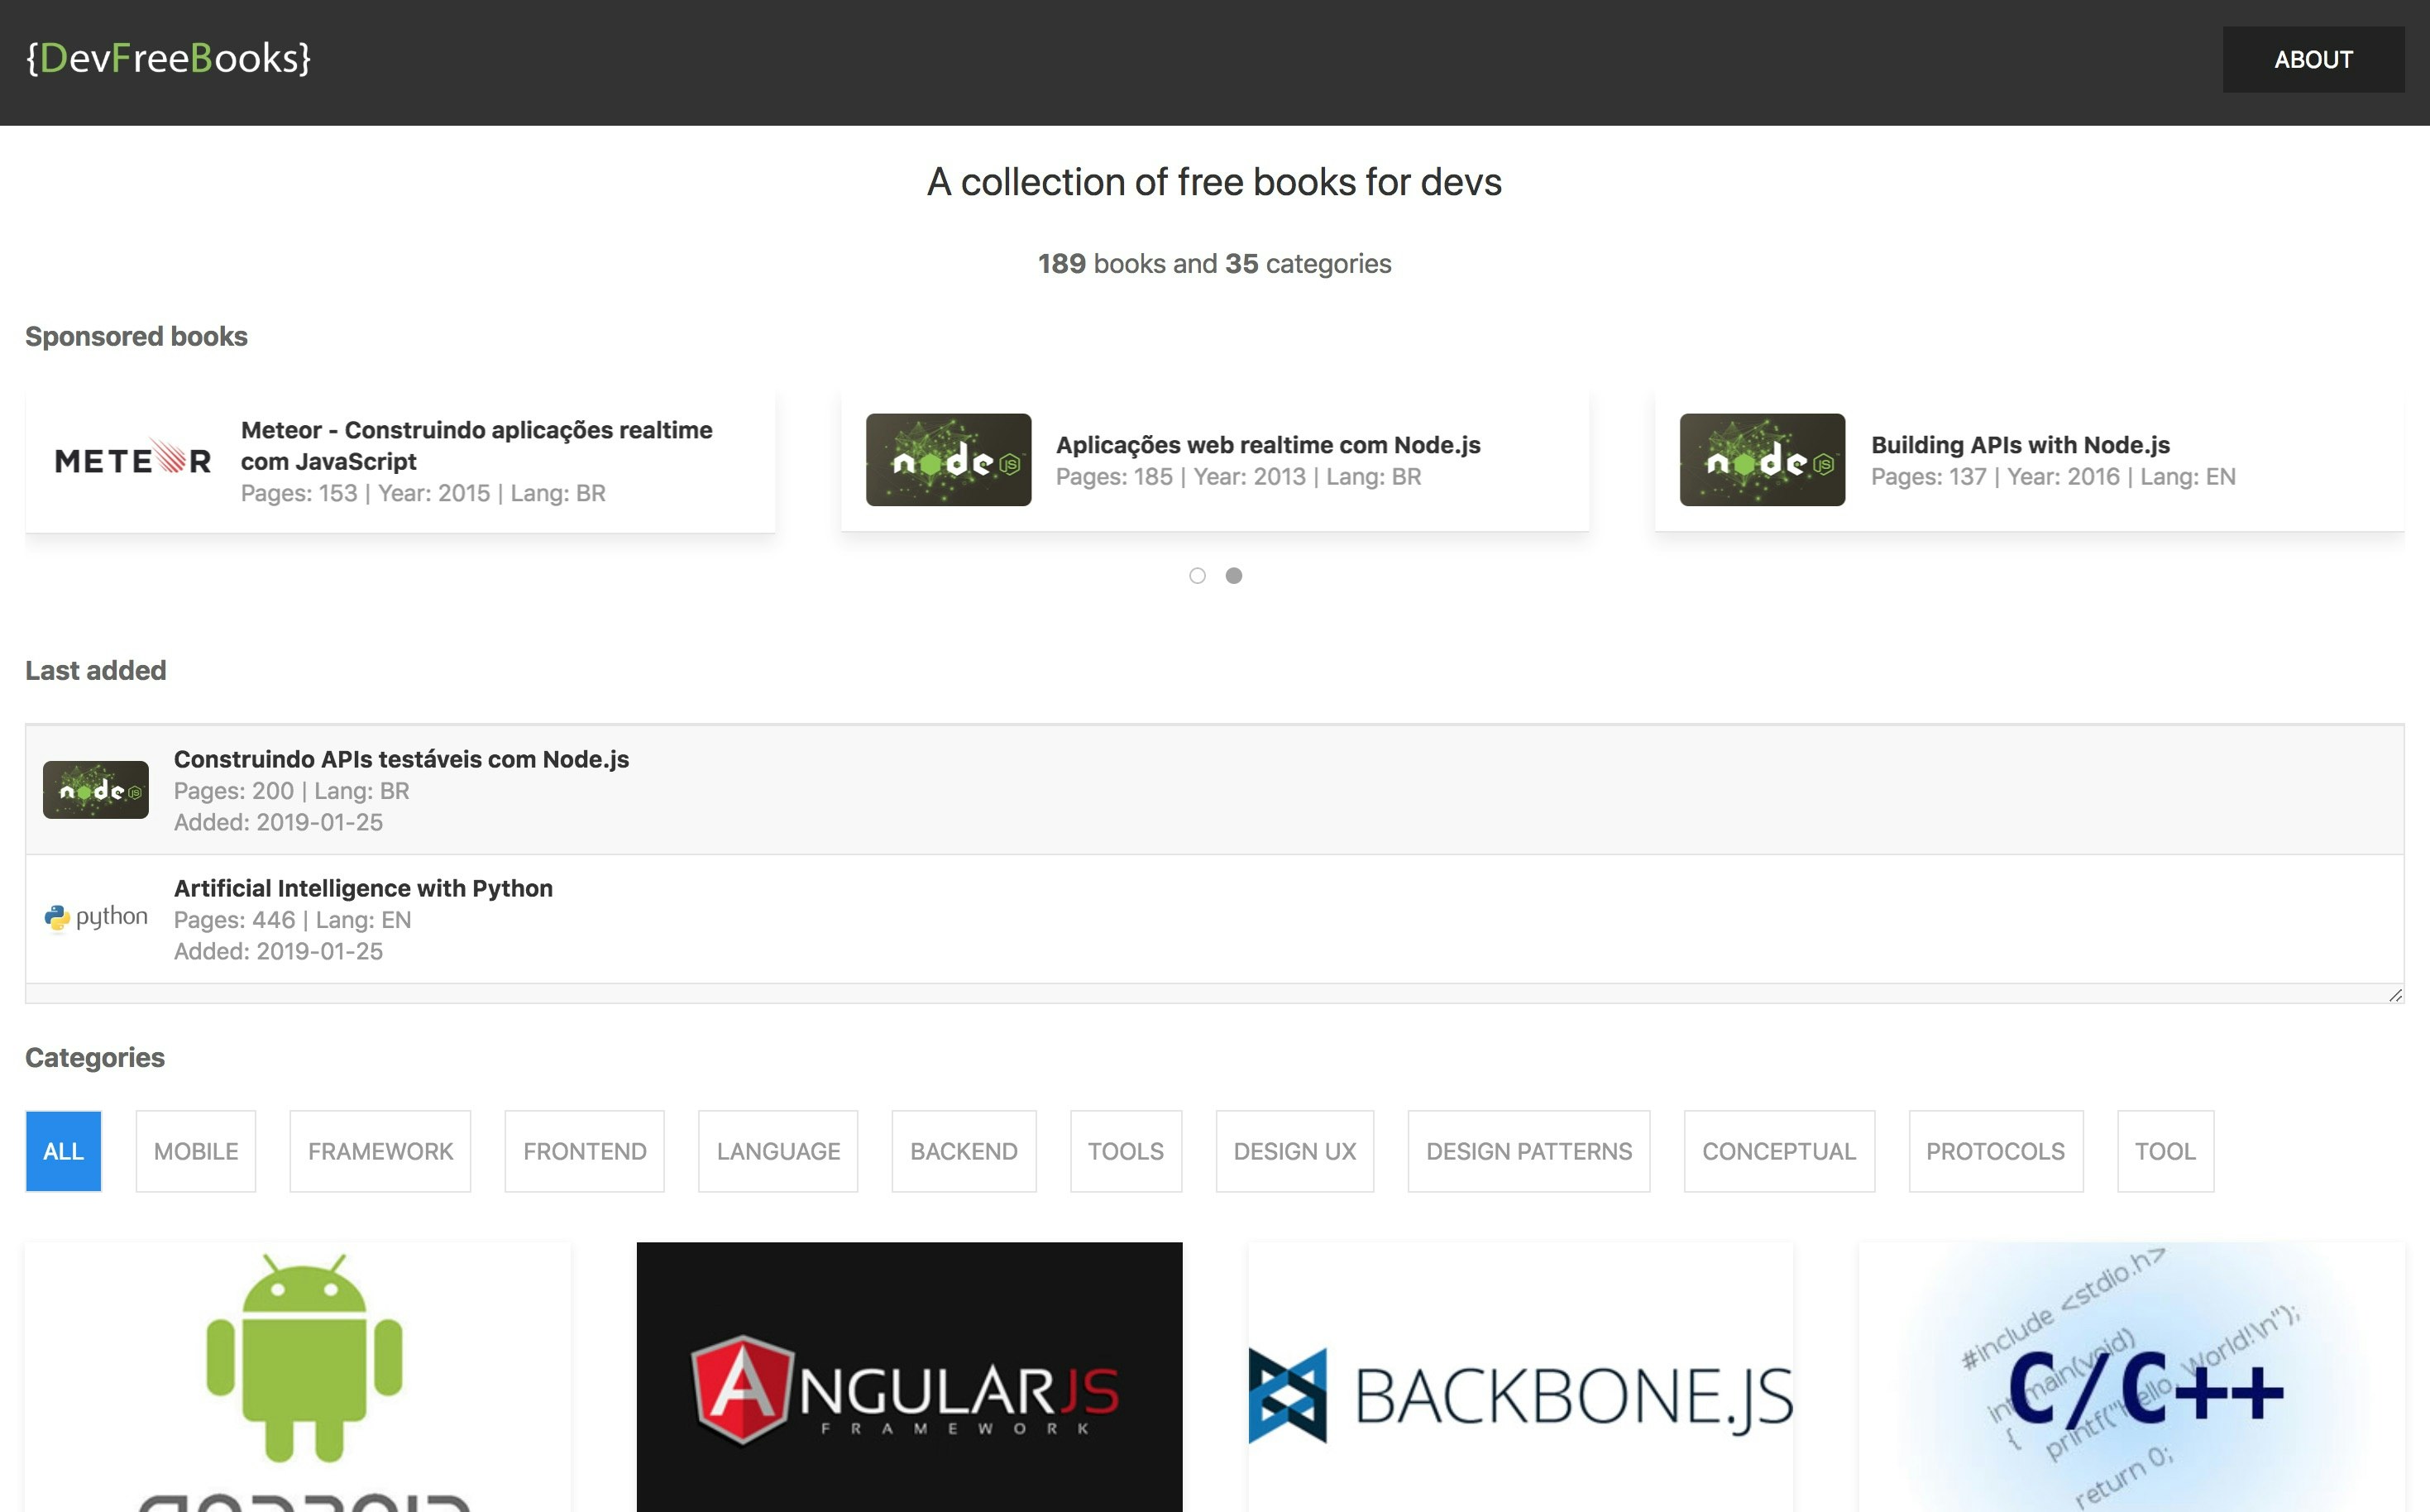Select the first carousel page dot

[x=1197, y=576]
